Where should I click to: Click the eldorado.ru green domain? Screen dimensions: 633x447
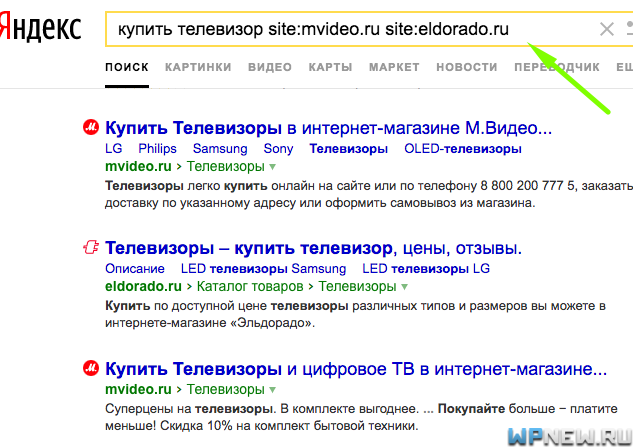coord(143,286)
